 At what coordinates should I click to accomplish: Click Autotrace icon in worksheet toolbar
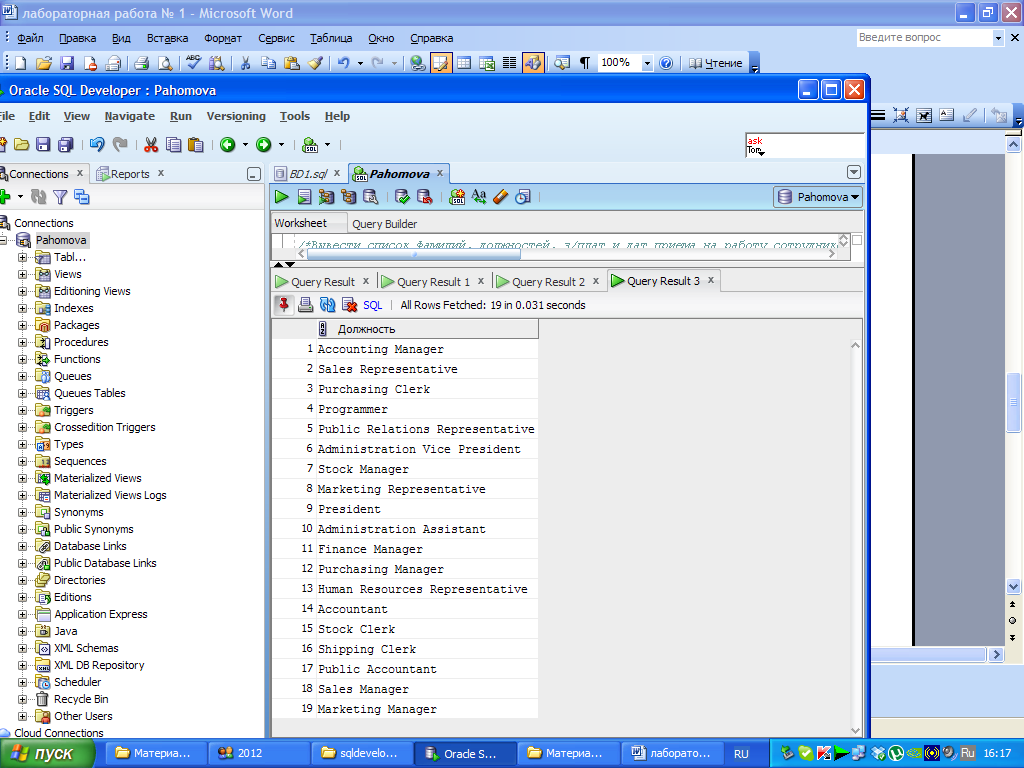(x=326, y=197)
